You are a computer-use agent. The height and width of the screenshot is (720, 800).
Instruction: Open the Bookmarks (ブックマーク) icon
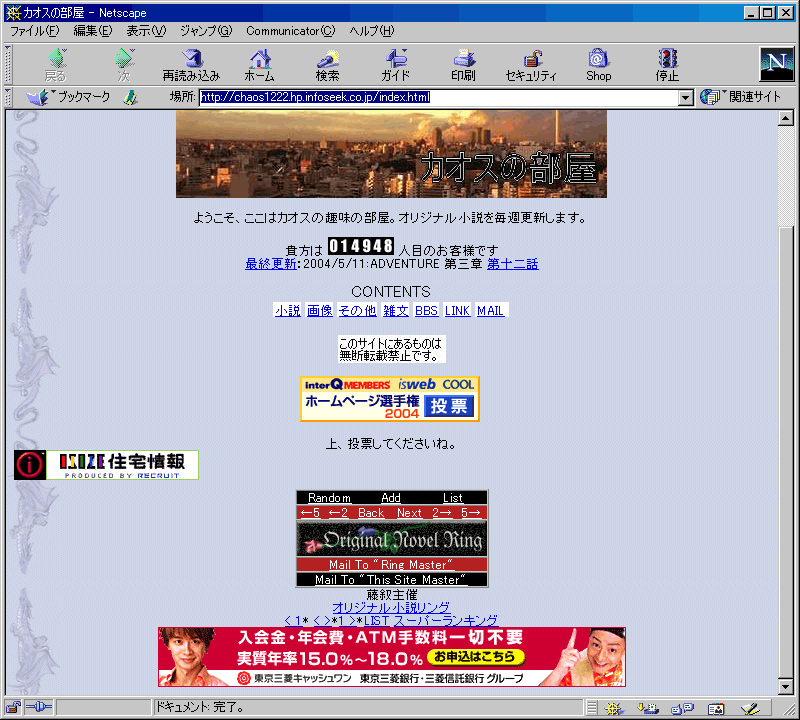[x=68, y=97]
